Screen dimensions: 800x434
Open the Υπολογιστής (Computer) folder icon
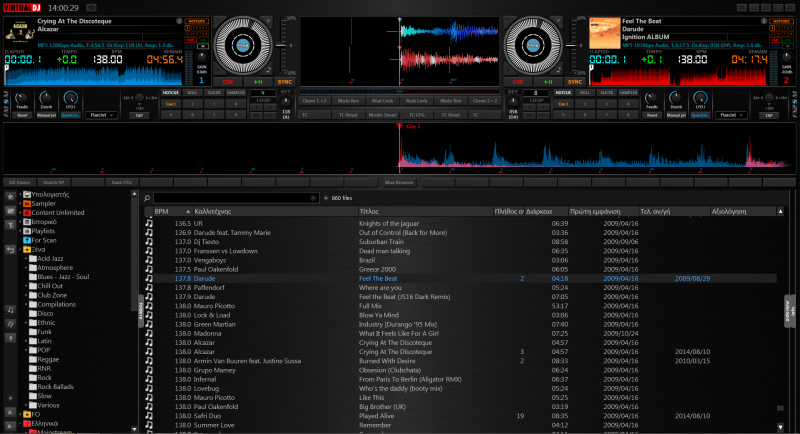tap(27, 194)
